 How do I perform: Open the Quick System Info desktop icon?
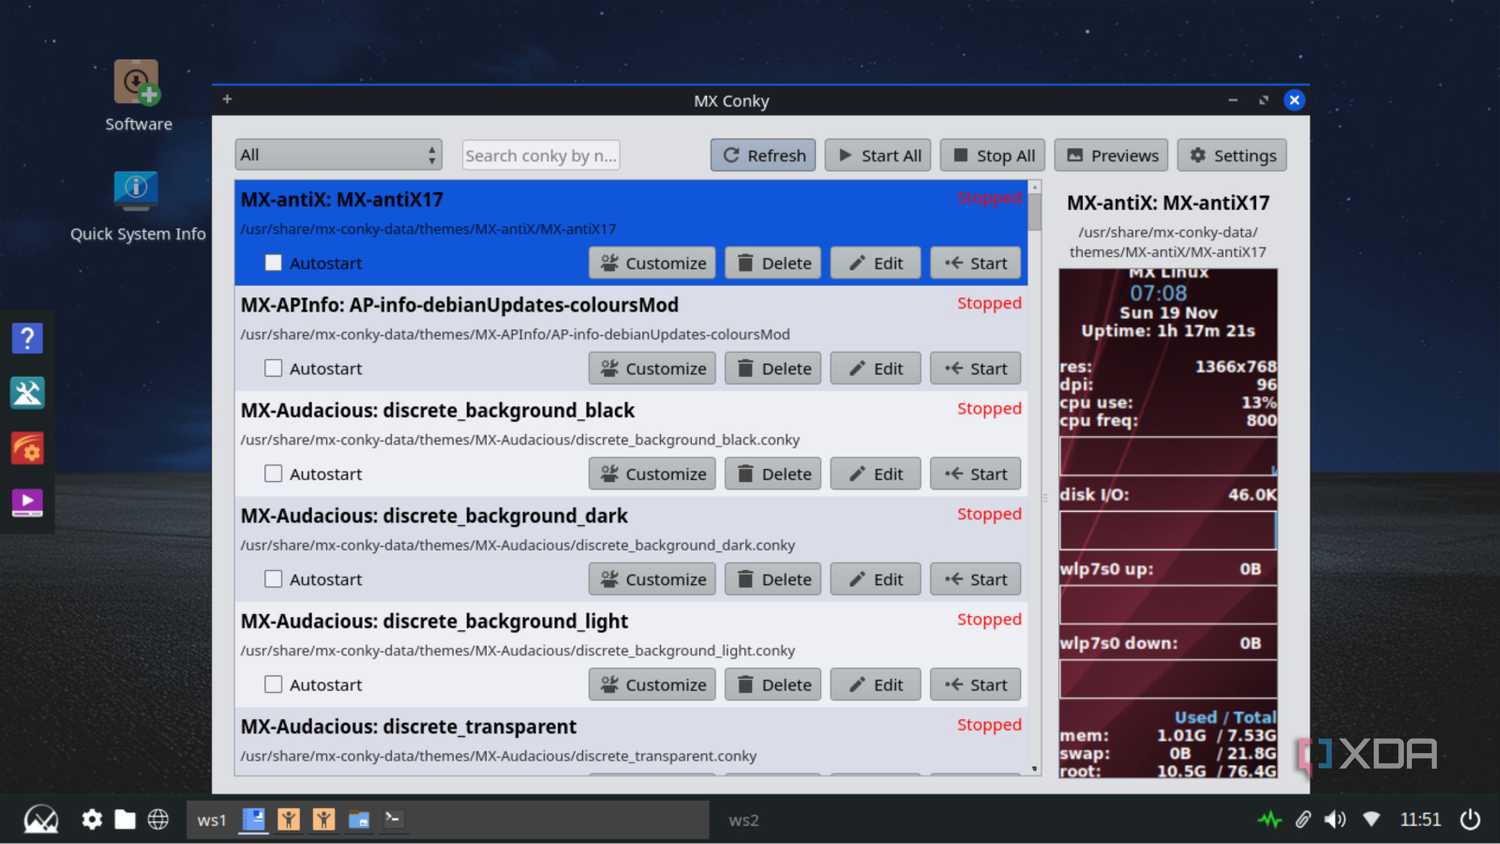tap(137, 206)
